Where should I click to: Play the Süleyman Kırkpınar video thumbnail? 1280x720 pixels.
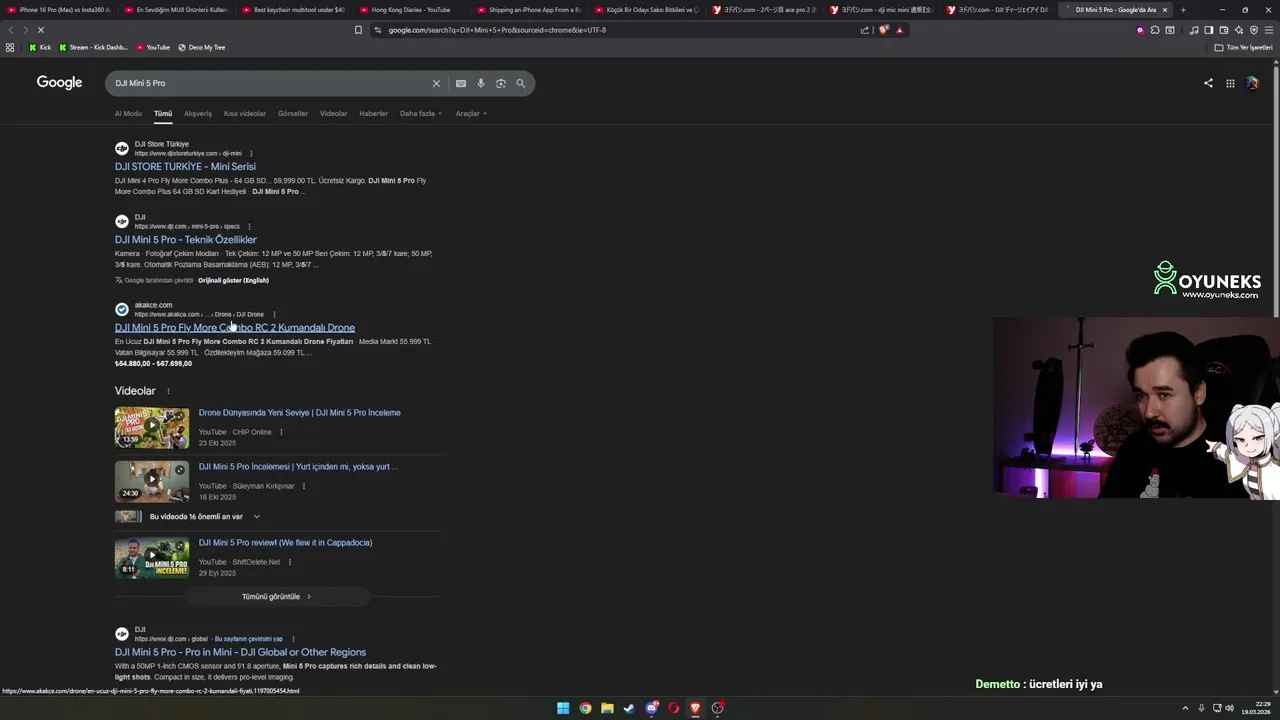coord(152,482)
